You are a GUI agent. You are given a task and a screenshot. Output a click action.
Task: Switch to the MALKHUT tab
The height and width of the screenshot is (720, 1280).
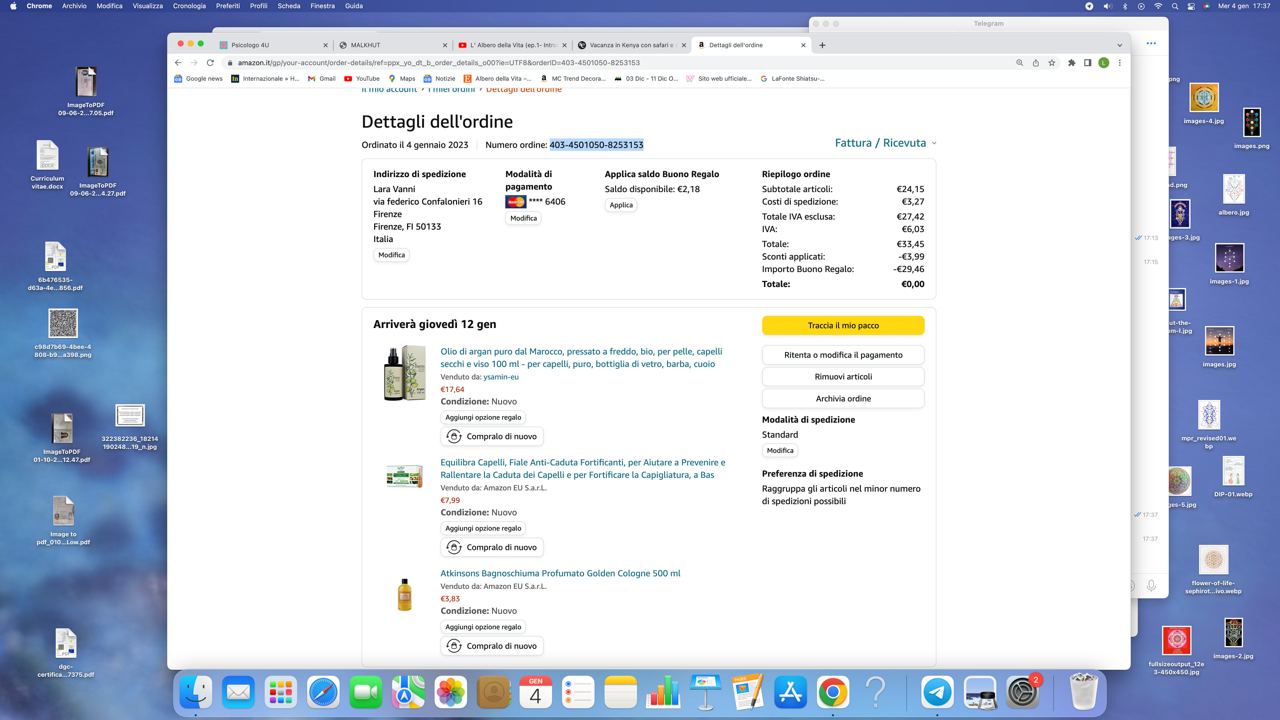pos(391,45)
